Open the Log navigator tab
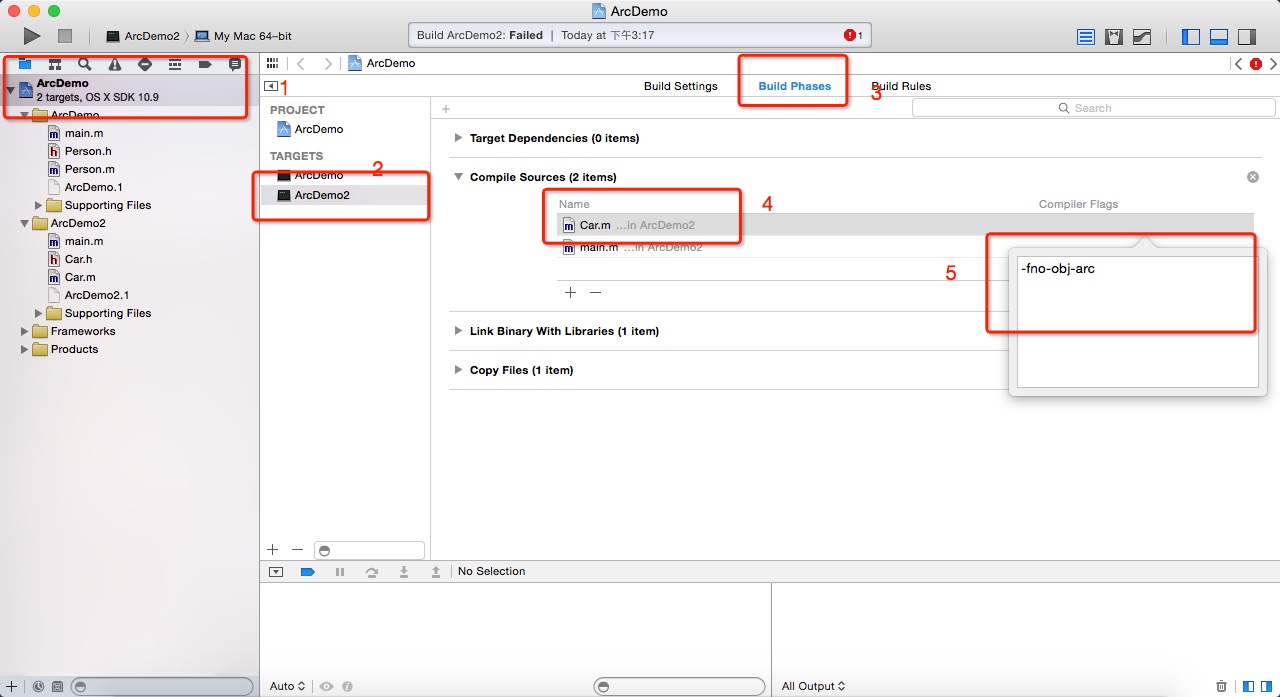Viewport: 1280px width, 697px height. tap(235, 64)
